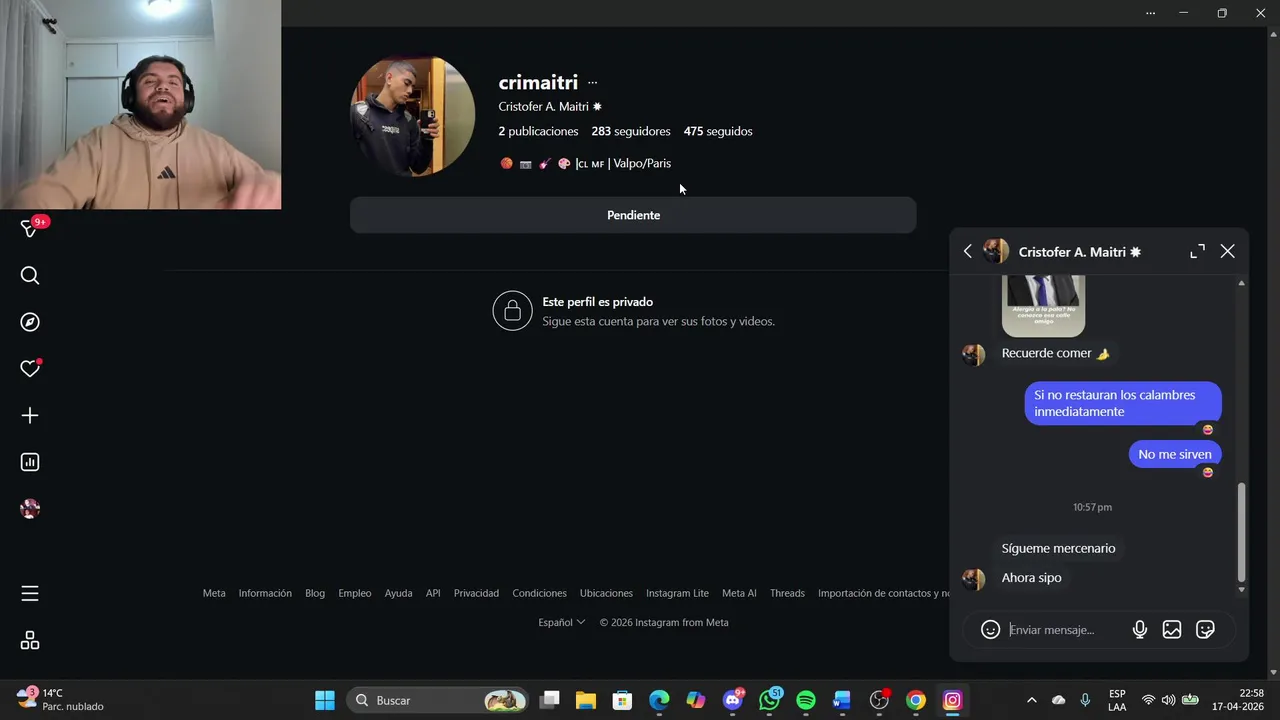
Task: Open File Explorer from taskbar
Action: tap(586, 700)
